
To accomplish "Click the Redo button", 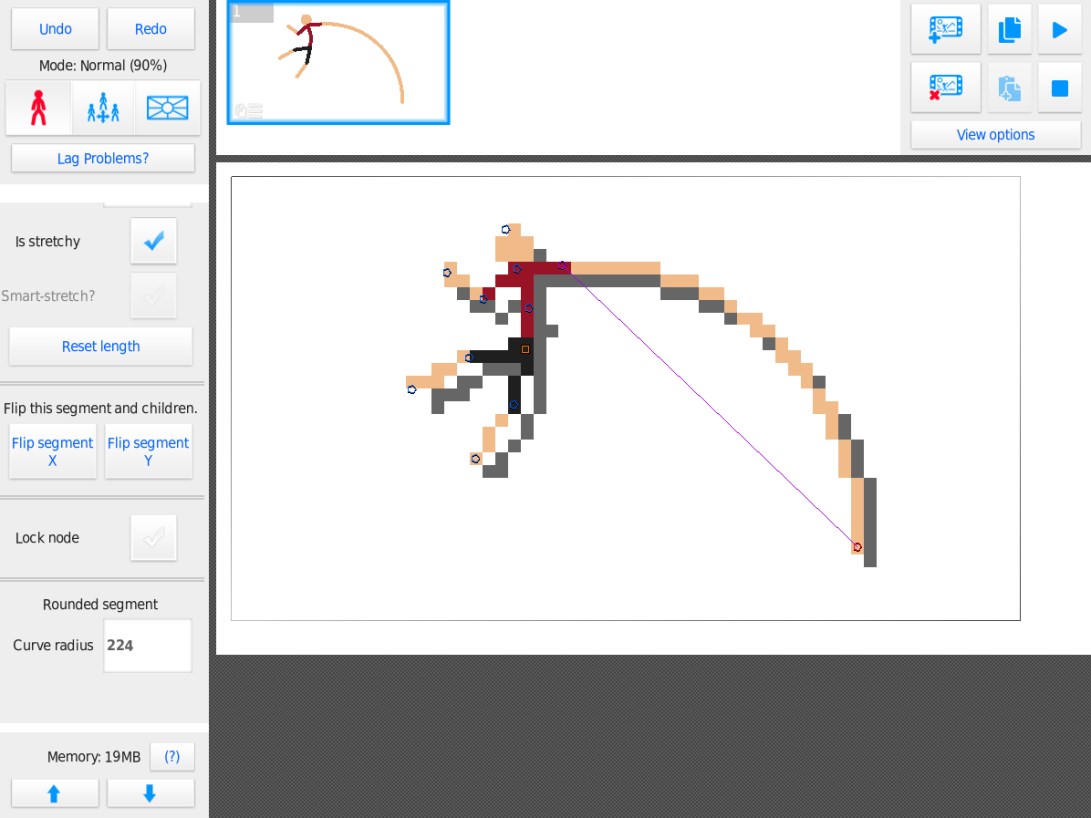I will click(x=150, y=29).
